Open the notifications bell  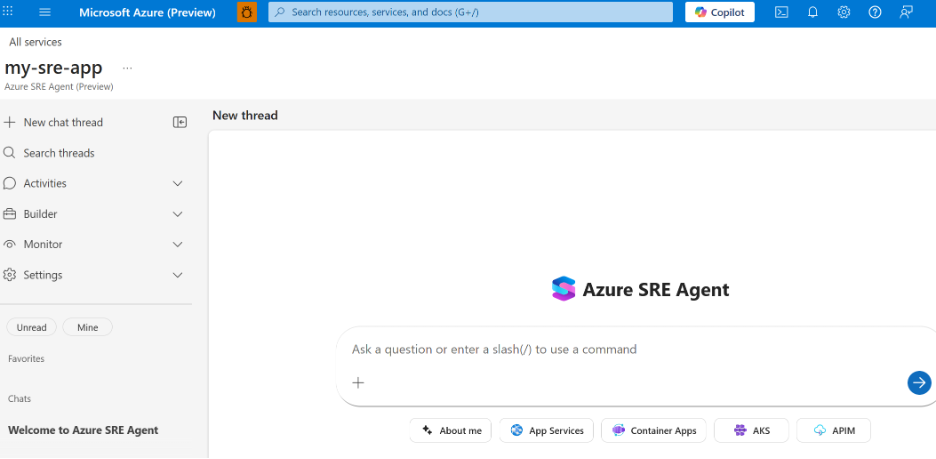pos(813,12)
